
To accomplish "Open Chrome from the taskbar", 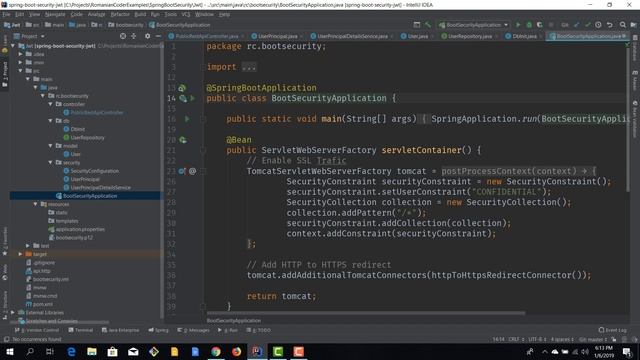I will click(216, 351).
